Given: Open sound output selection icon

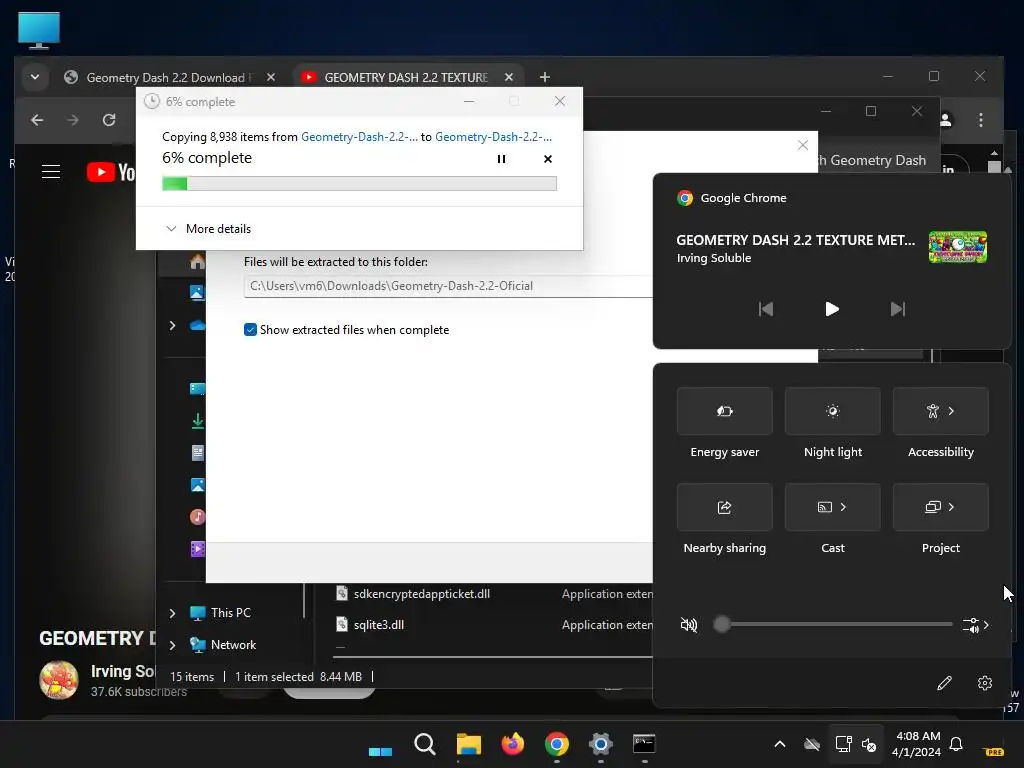Looking at the screenshot, I should tap(976, 625).
